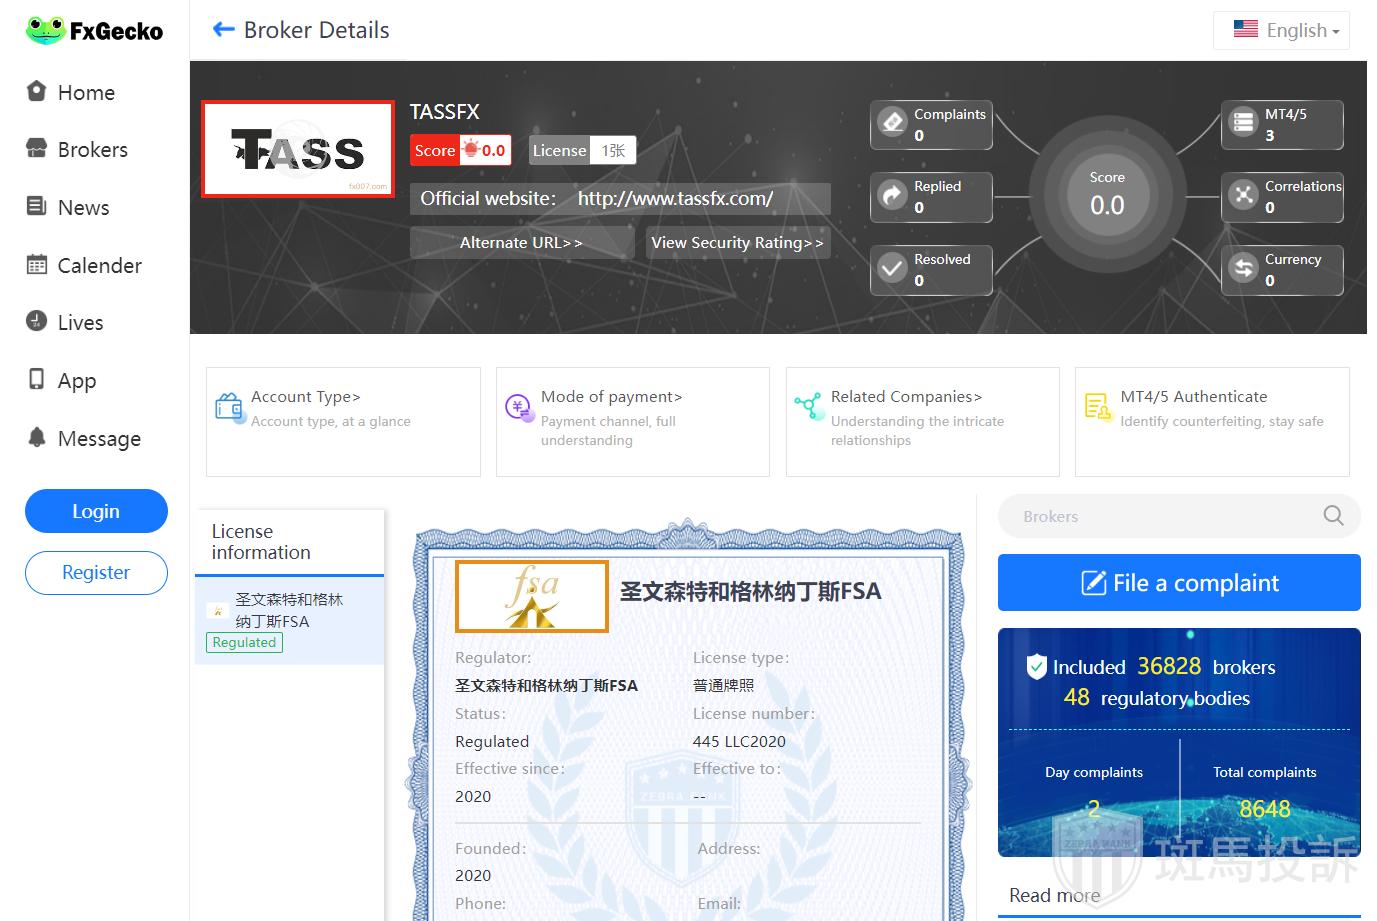
Task: Click the Correlations icon
Action: pos(1243,195)
